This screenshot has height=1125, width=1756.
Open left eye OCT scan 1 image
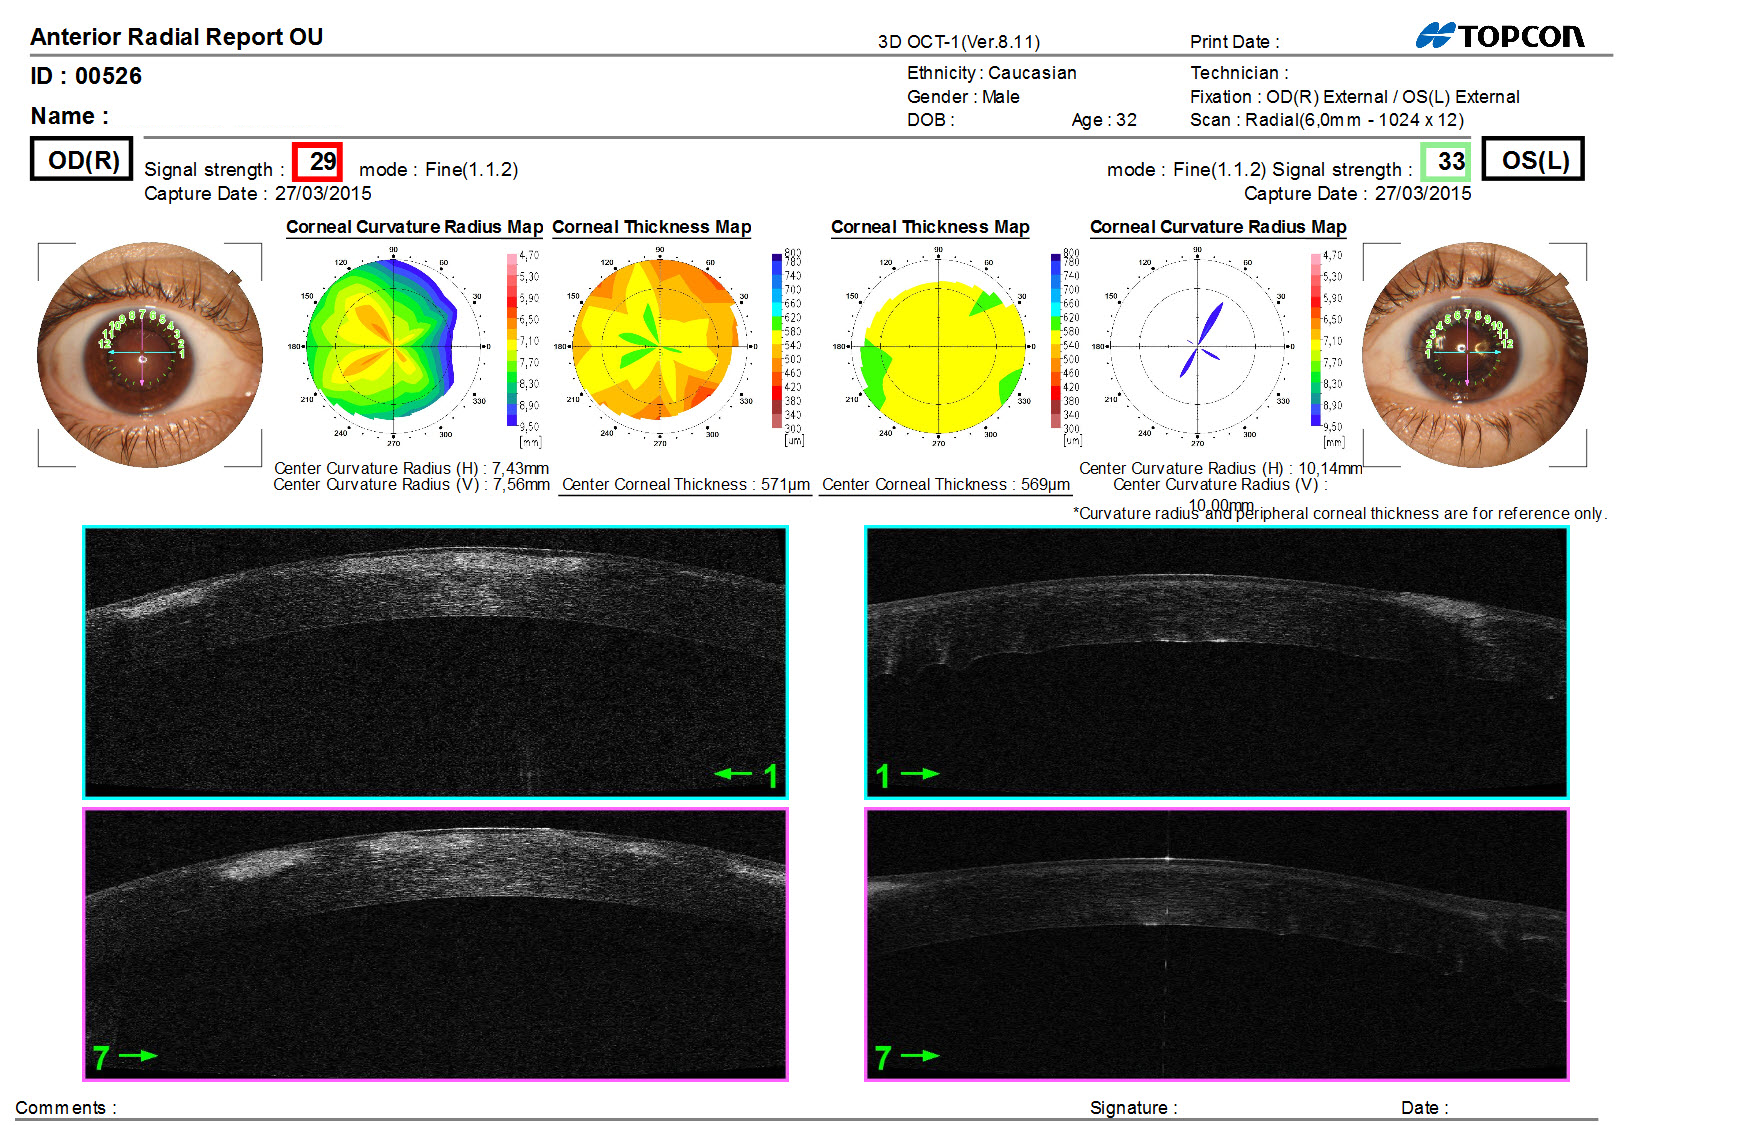(x=1217, y=662)
